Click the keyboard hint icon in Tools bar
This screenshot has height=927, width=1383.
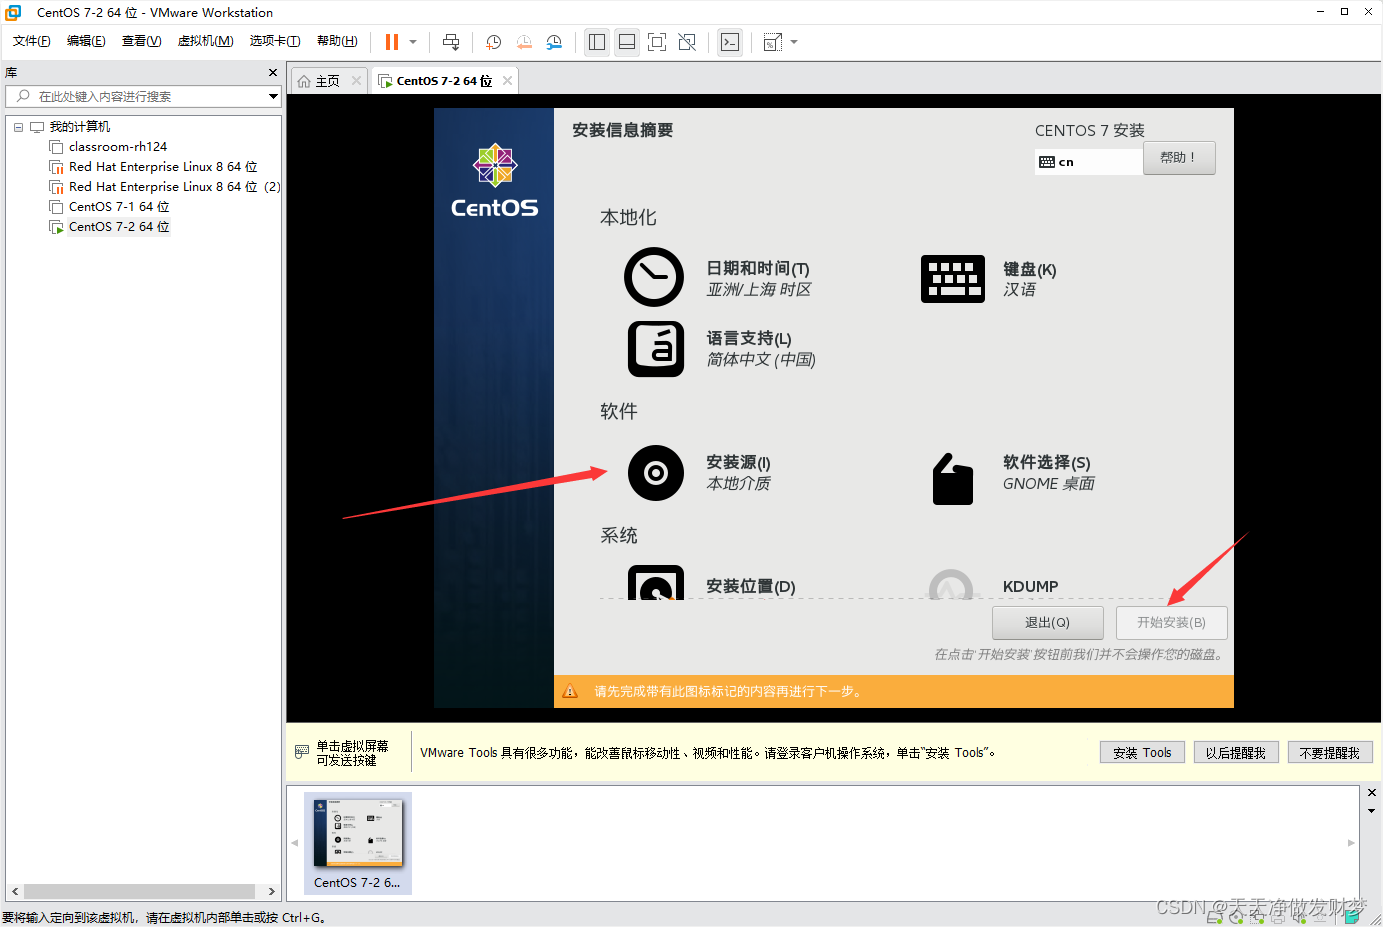[302, 752]
